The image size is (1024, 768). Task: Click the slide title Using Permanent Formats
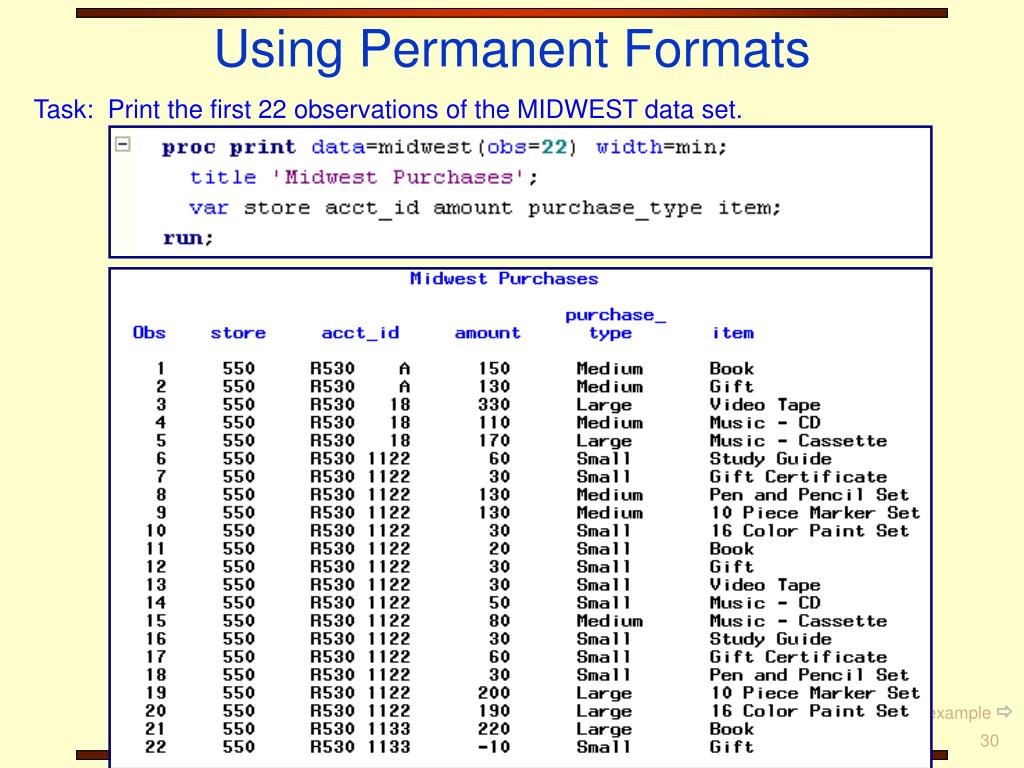click(x=512, y=49)
